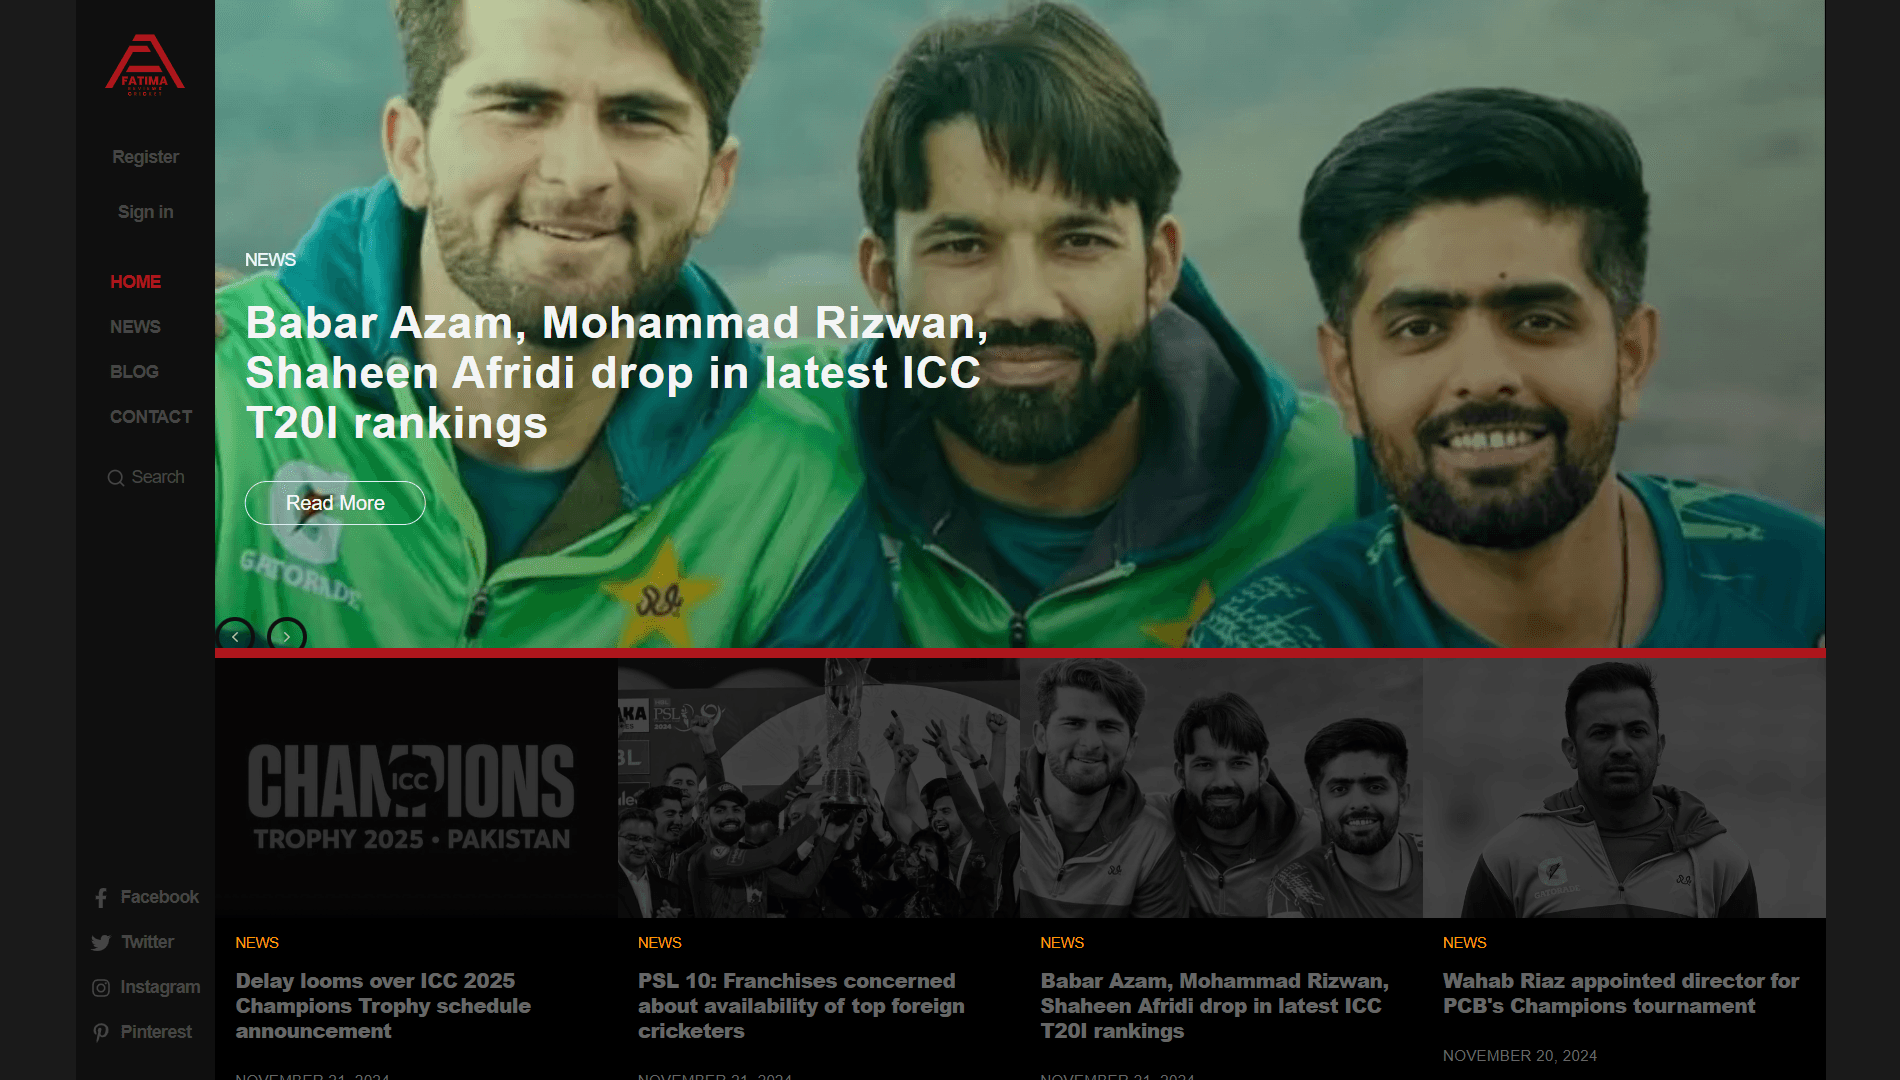Select HOME in sidebar menu

135,282
